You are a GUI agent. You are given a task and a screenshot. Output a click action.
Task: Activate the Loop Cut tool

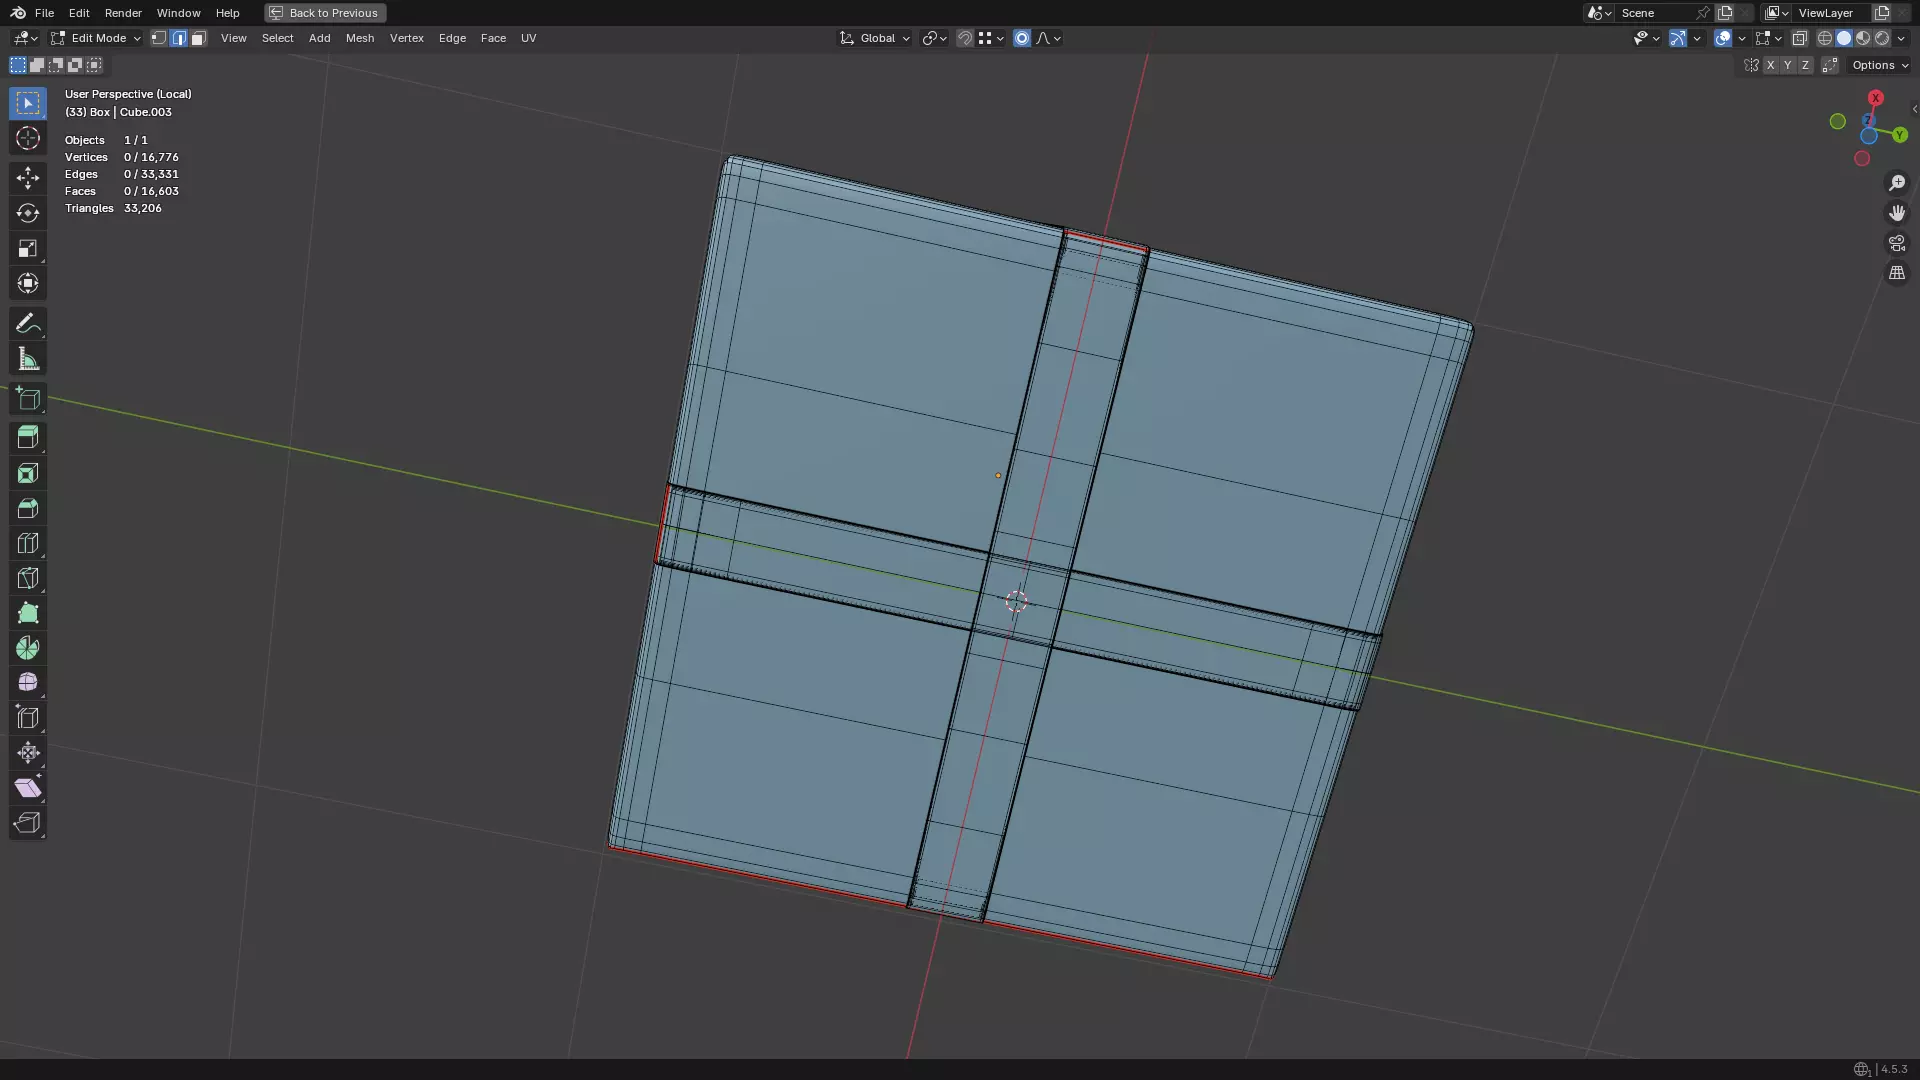click(28, 543)
